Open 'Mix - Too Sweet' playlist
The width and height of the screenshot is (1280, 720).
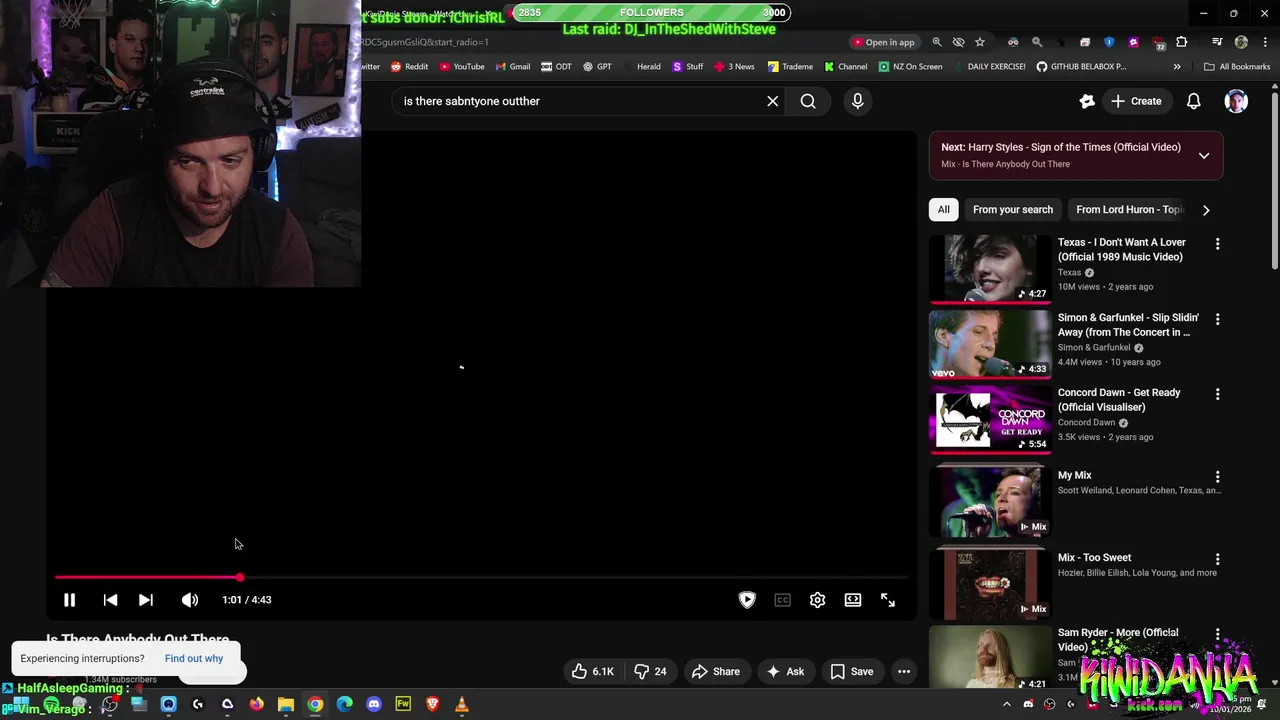click(990, 583)
